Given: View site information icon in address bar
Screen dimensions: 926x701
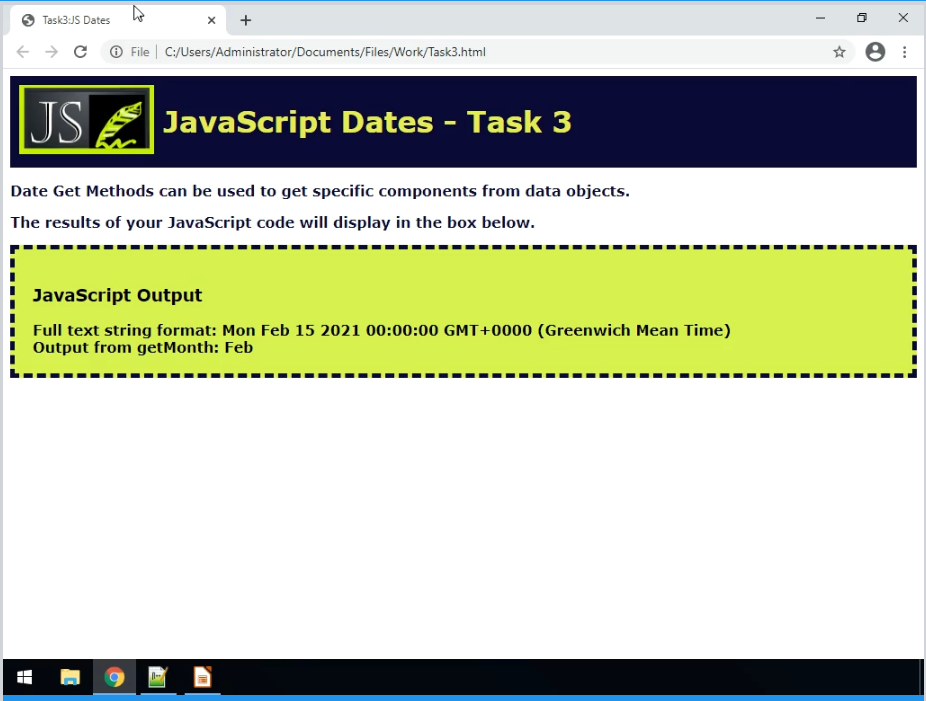Looking at the screenshot, I should pos(116,52).
